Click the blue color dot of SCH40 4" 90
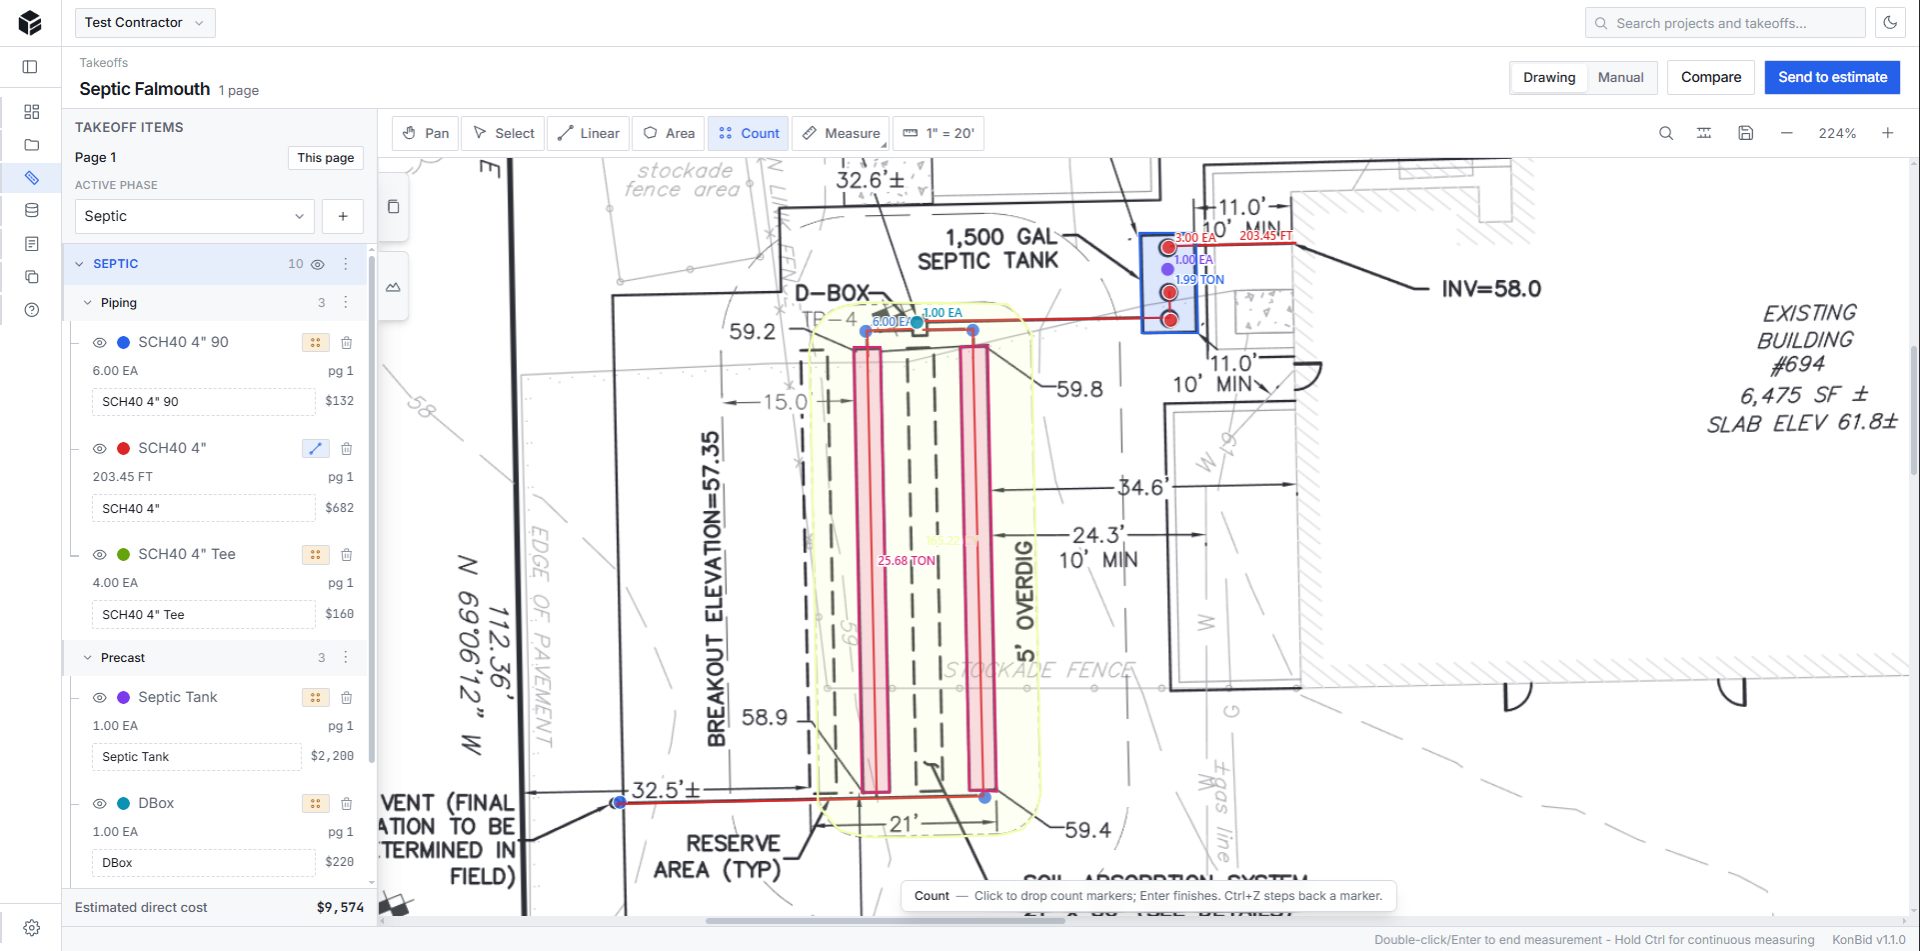Image resolution: width=1920 pixels, height=951 pixels. pyautogui.click(x=124, y=343)
